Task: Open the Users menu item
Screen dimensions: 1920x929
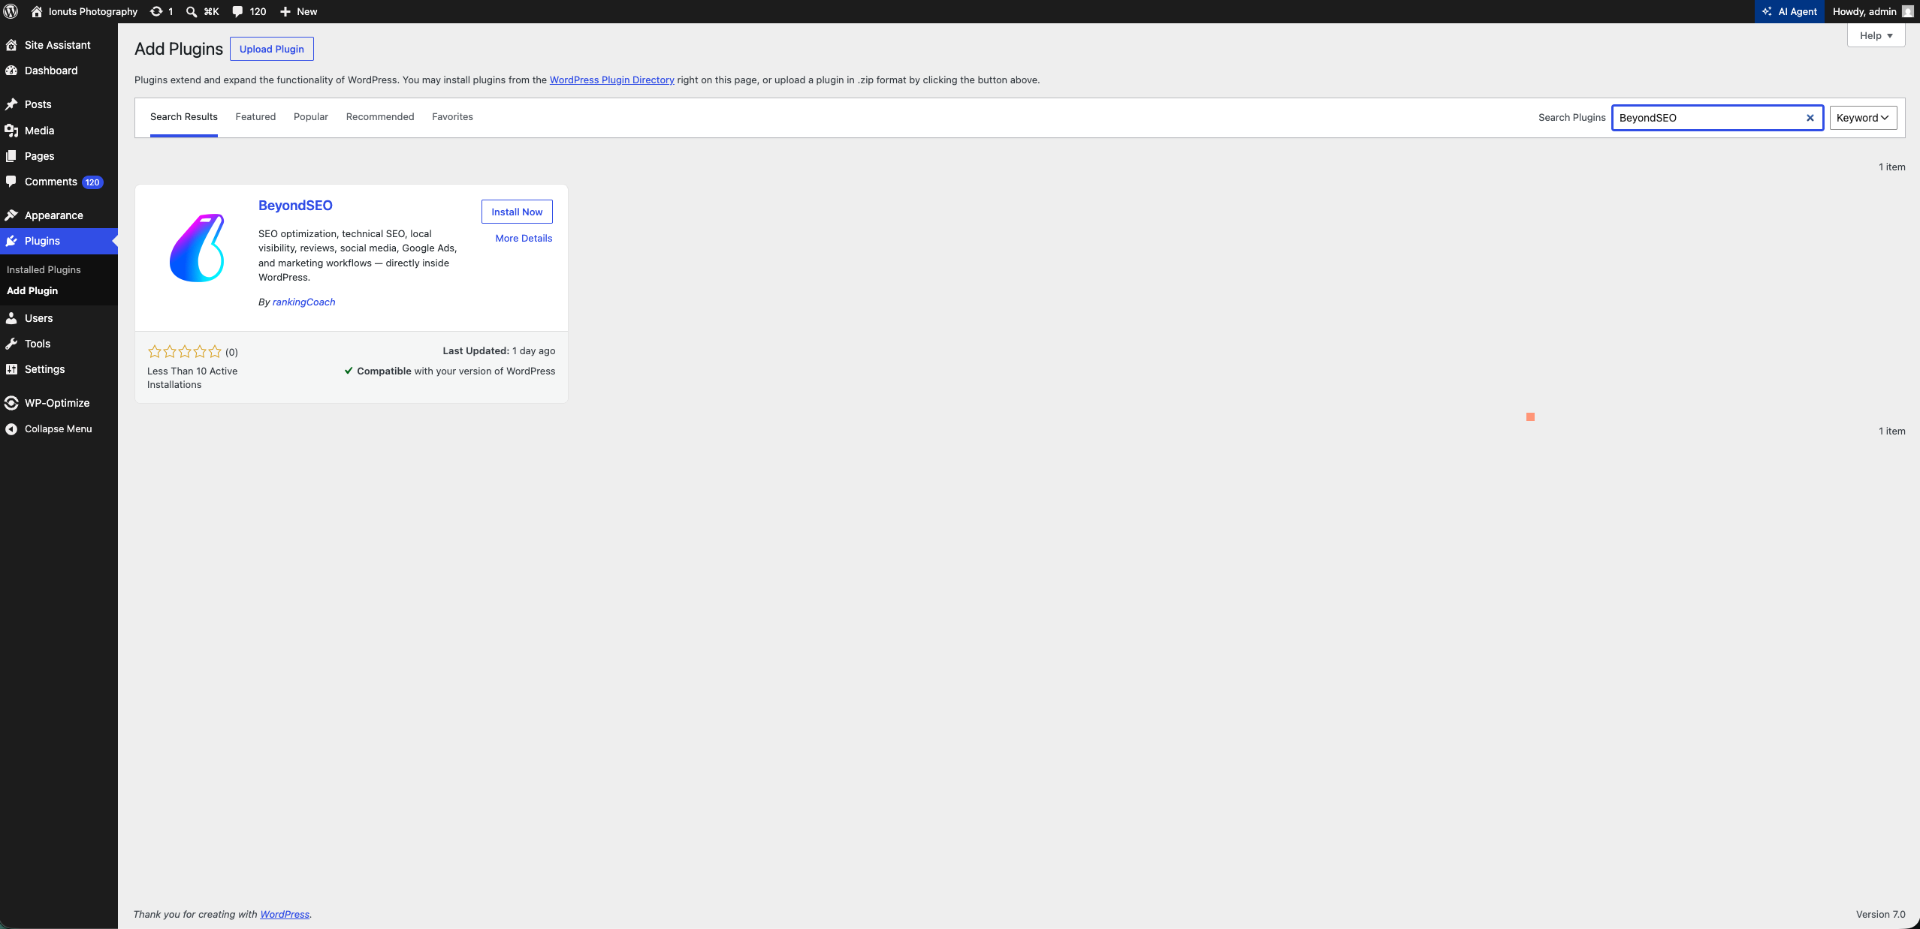Action: click(58, 318)
